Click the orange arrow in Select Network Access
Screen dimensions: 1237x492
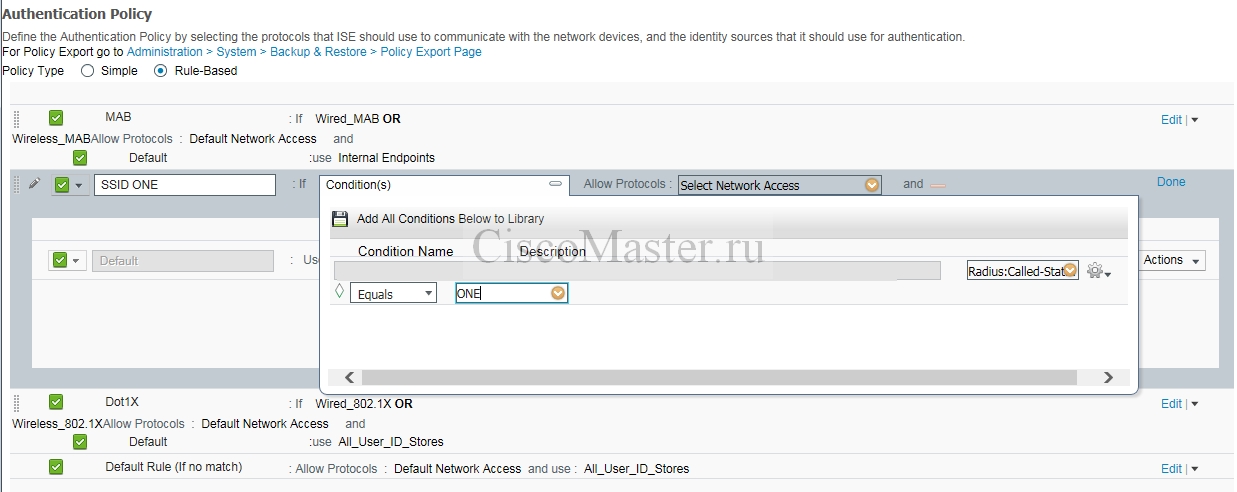point(871,185)
